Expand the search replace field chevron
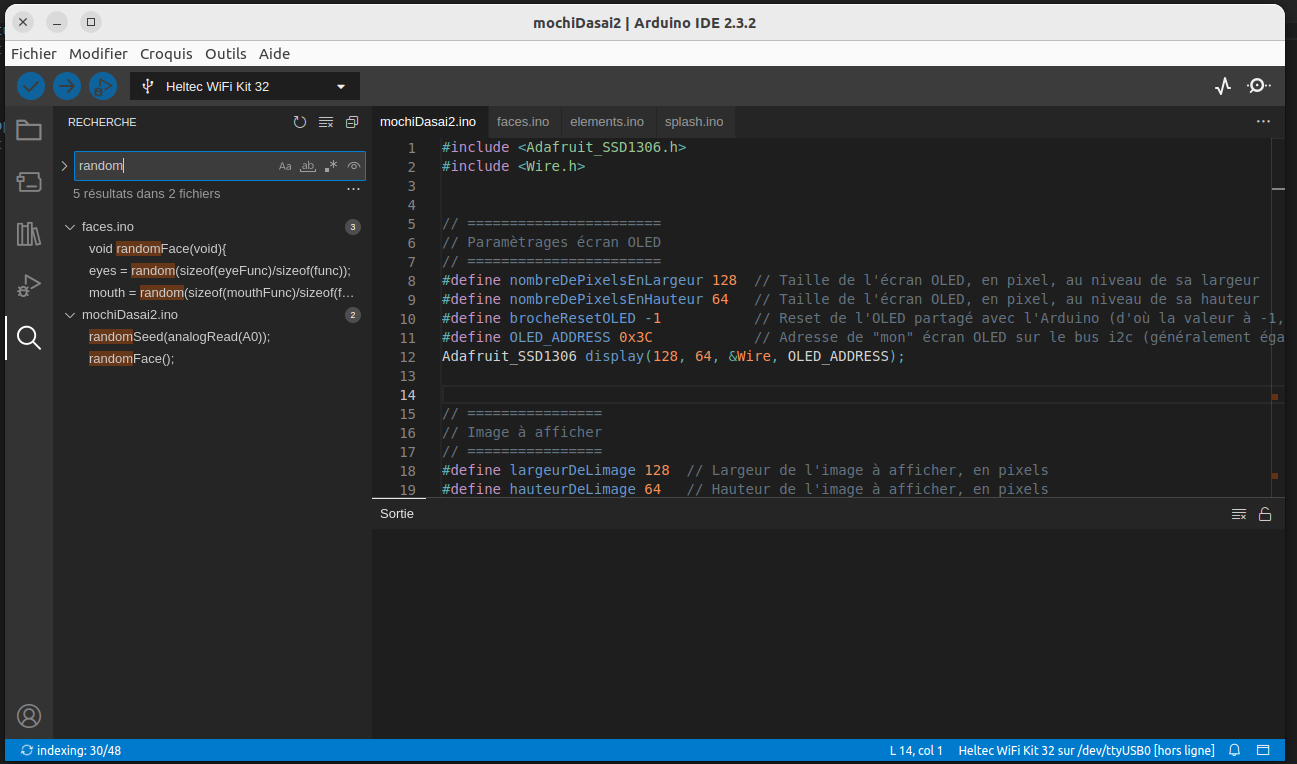This screenshot has width=1297, height=764. point(64,166)
